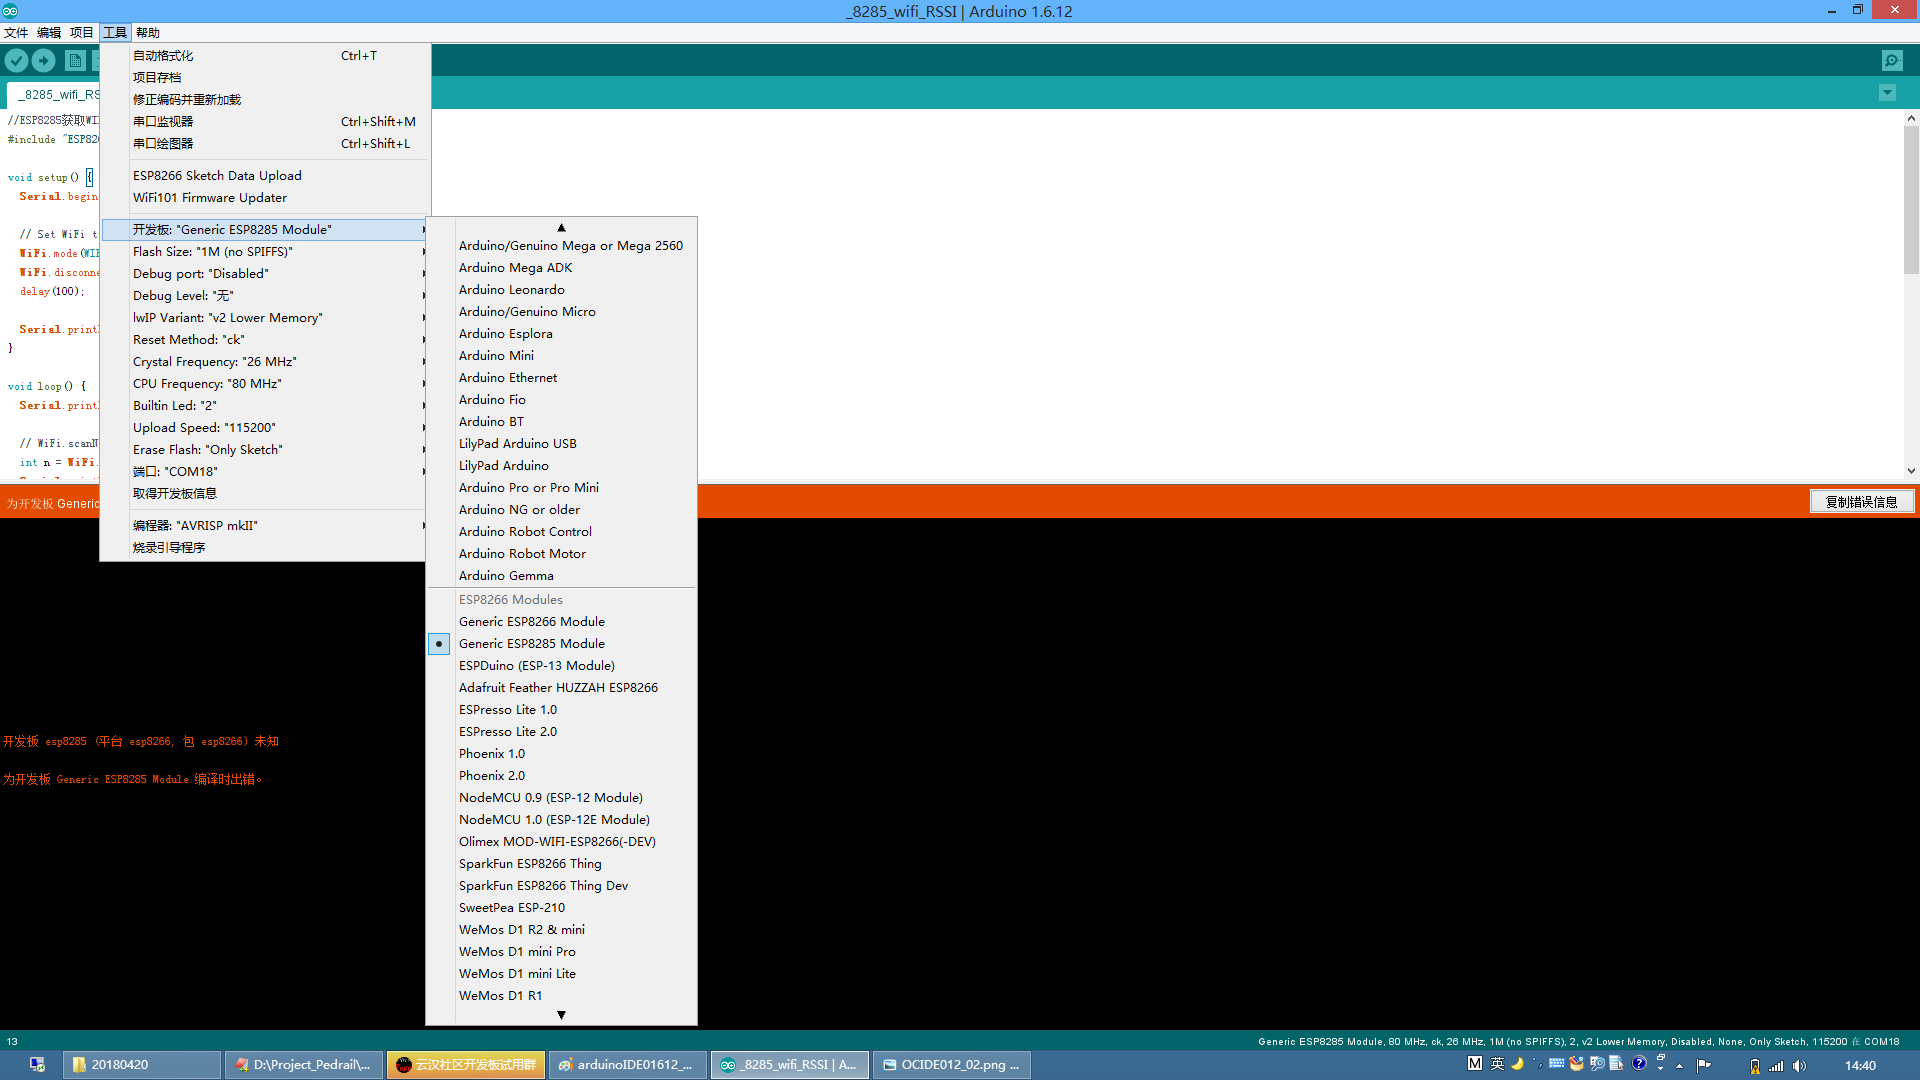Click the Upload arrow icon
Viewport: 1920px width, 1080px height.
coord(44,60)
